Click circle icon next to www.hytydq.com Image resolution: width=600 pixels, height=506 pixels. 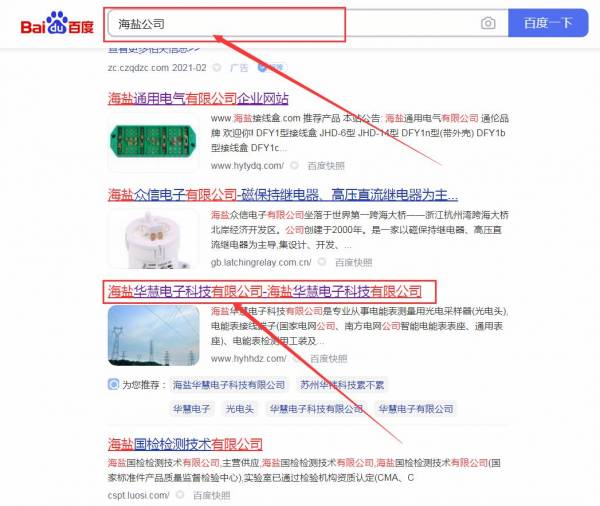[x=294, y=166]
